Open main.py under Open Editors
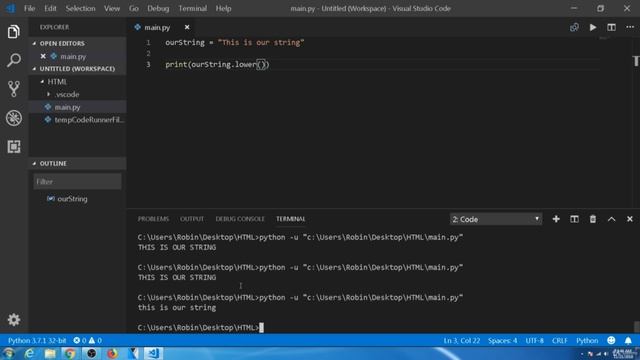The height and width of the screenshot is (360, 640). 77,56
